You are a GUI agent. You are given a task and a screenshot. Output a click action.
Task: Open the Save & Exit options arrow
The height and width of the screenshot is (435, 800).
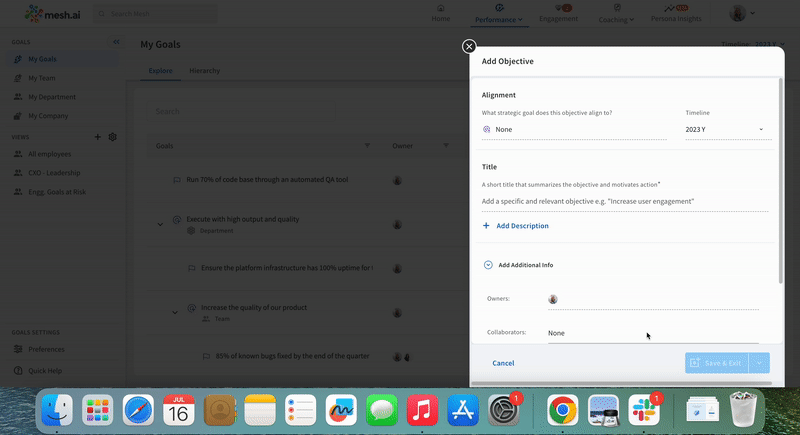point(760,363)
